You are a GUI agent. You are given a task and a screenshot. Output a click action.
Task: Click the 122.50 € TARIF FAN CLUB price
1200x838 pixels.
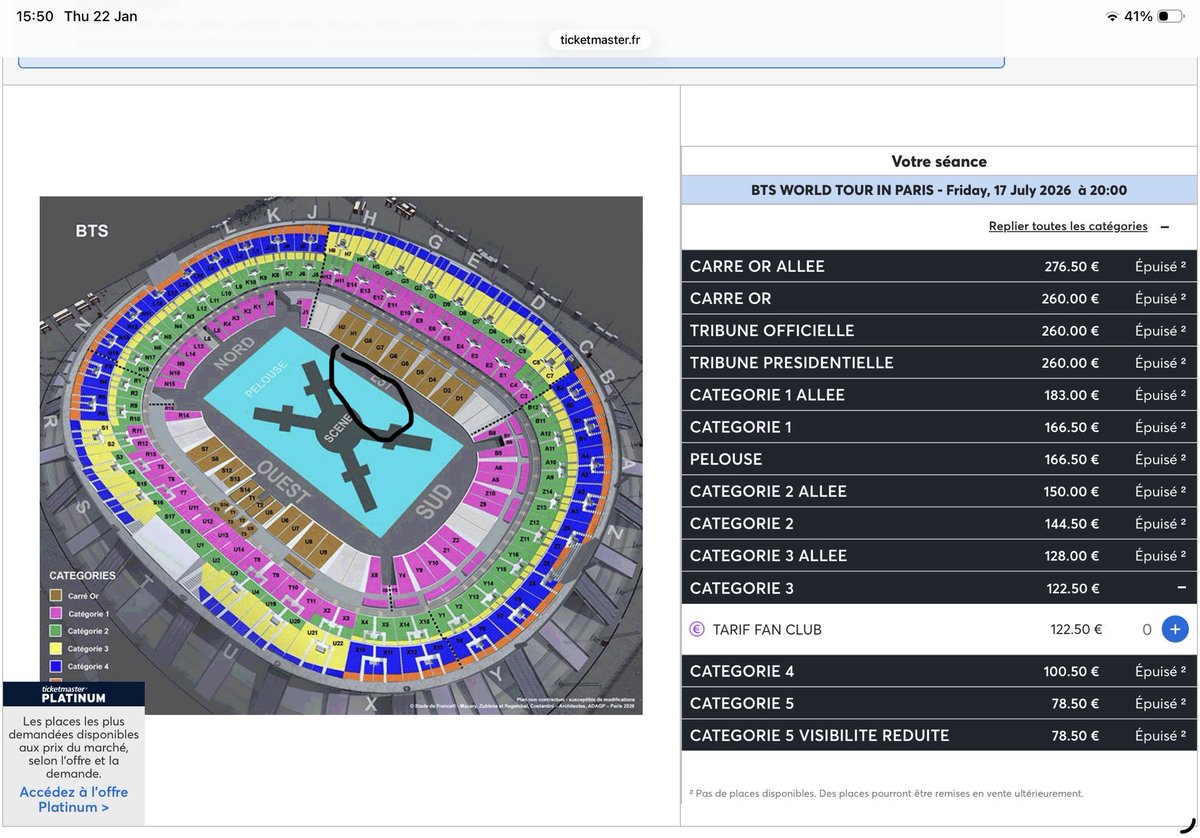point(1076,630)
